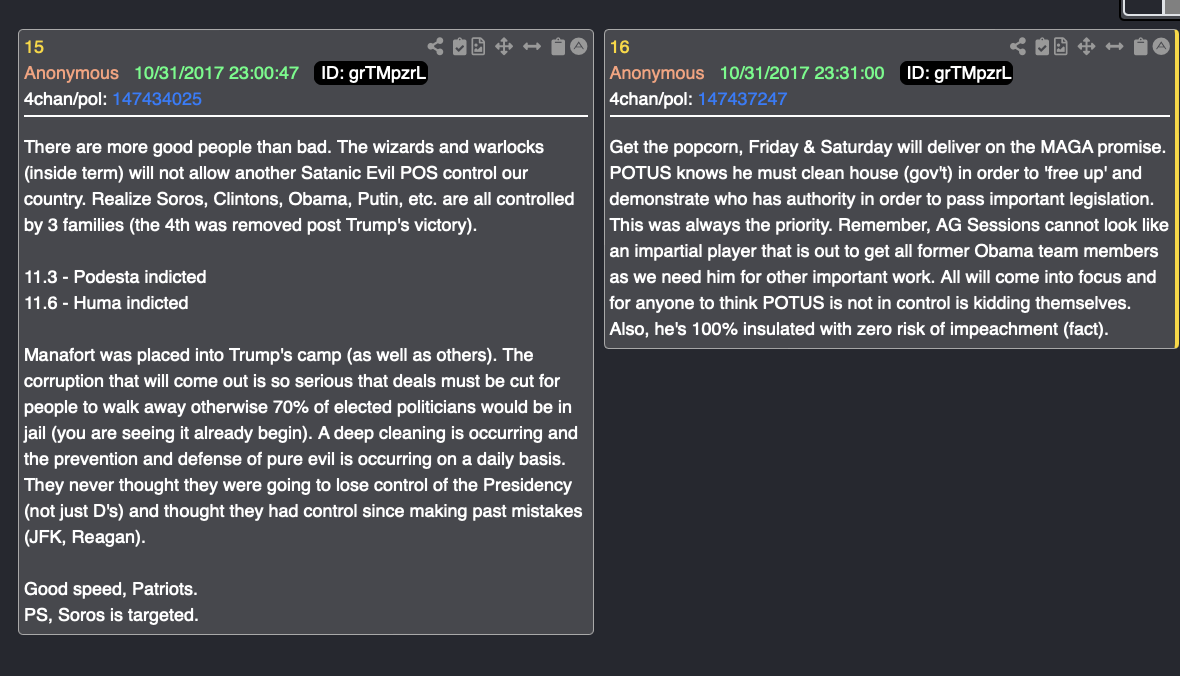Image resolution: width=1180 pixels, height=676 pixels.
Task: Collapse post 16 with the circled caret
Action: (1161, 46)
